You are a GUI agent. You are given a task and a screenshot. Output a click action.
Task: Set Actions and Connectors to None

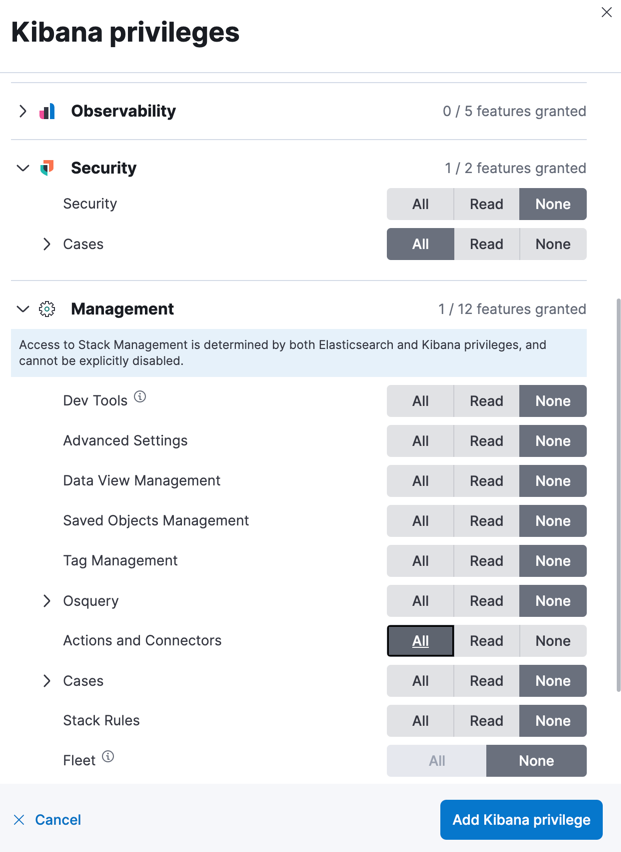pos(552,641)
